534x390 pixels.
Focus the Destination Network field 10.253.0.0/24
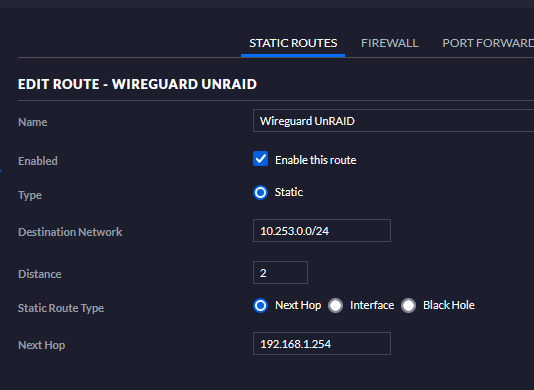coord(322,231)
